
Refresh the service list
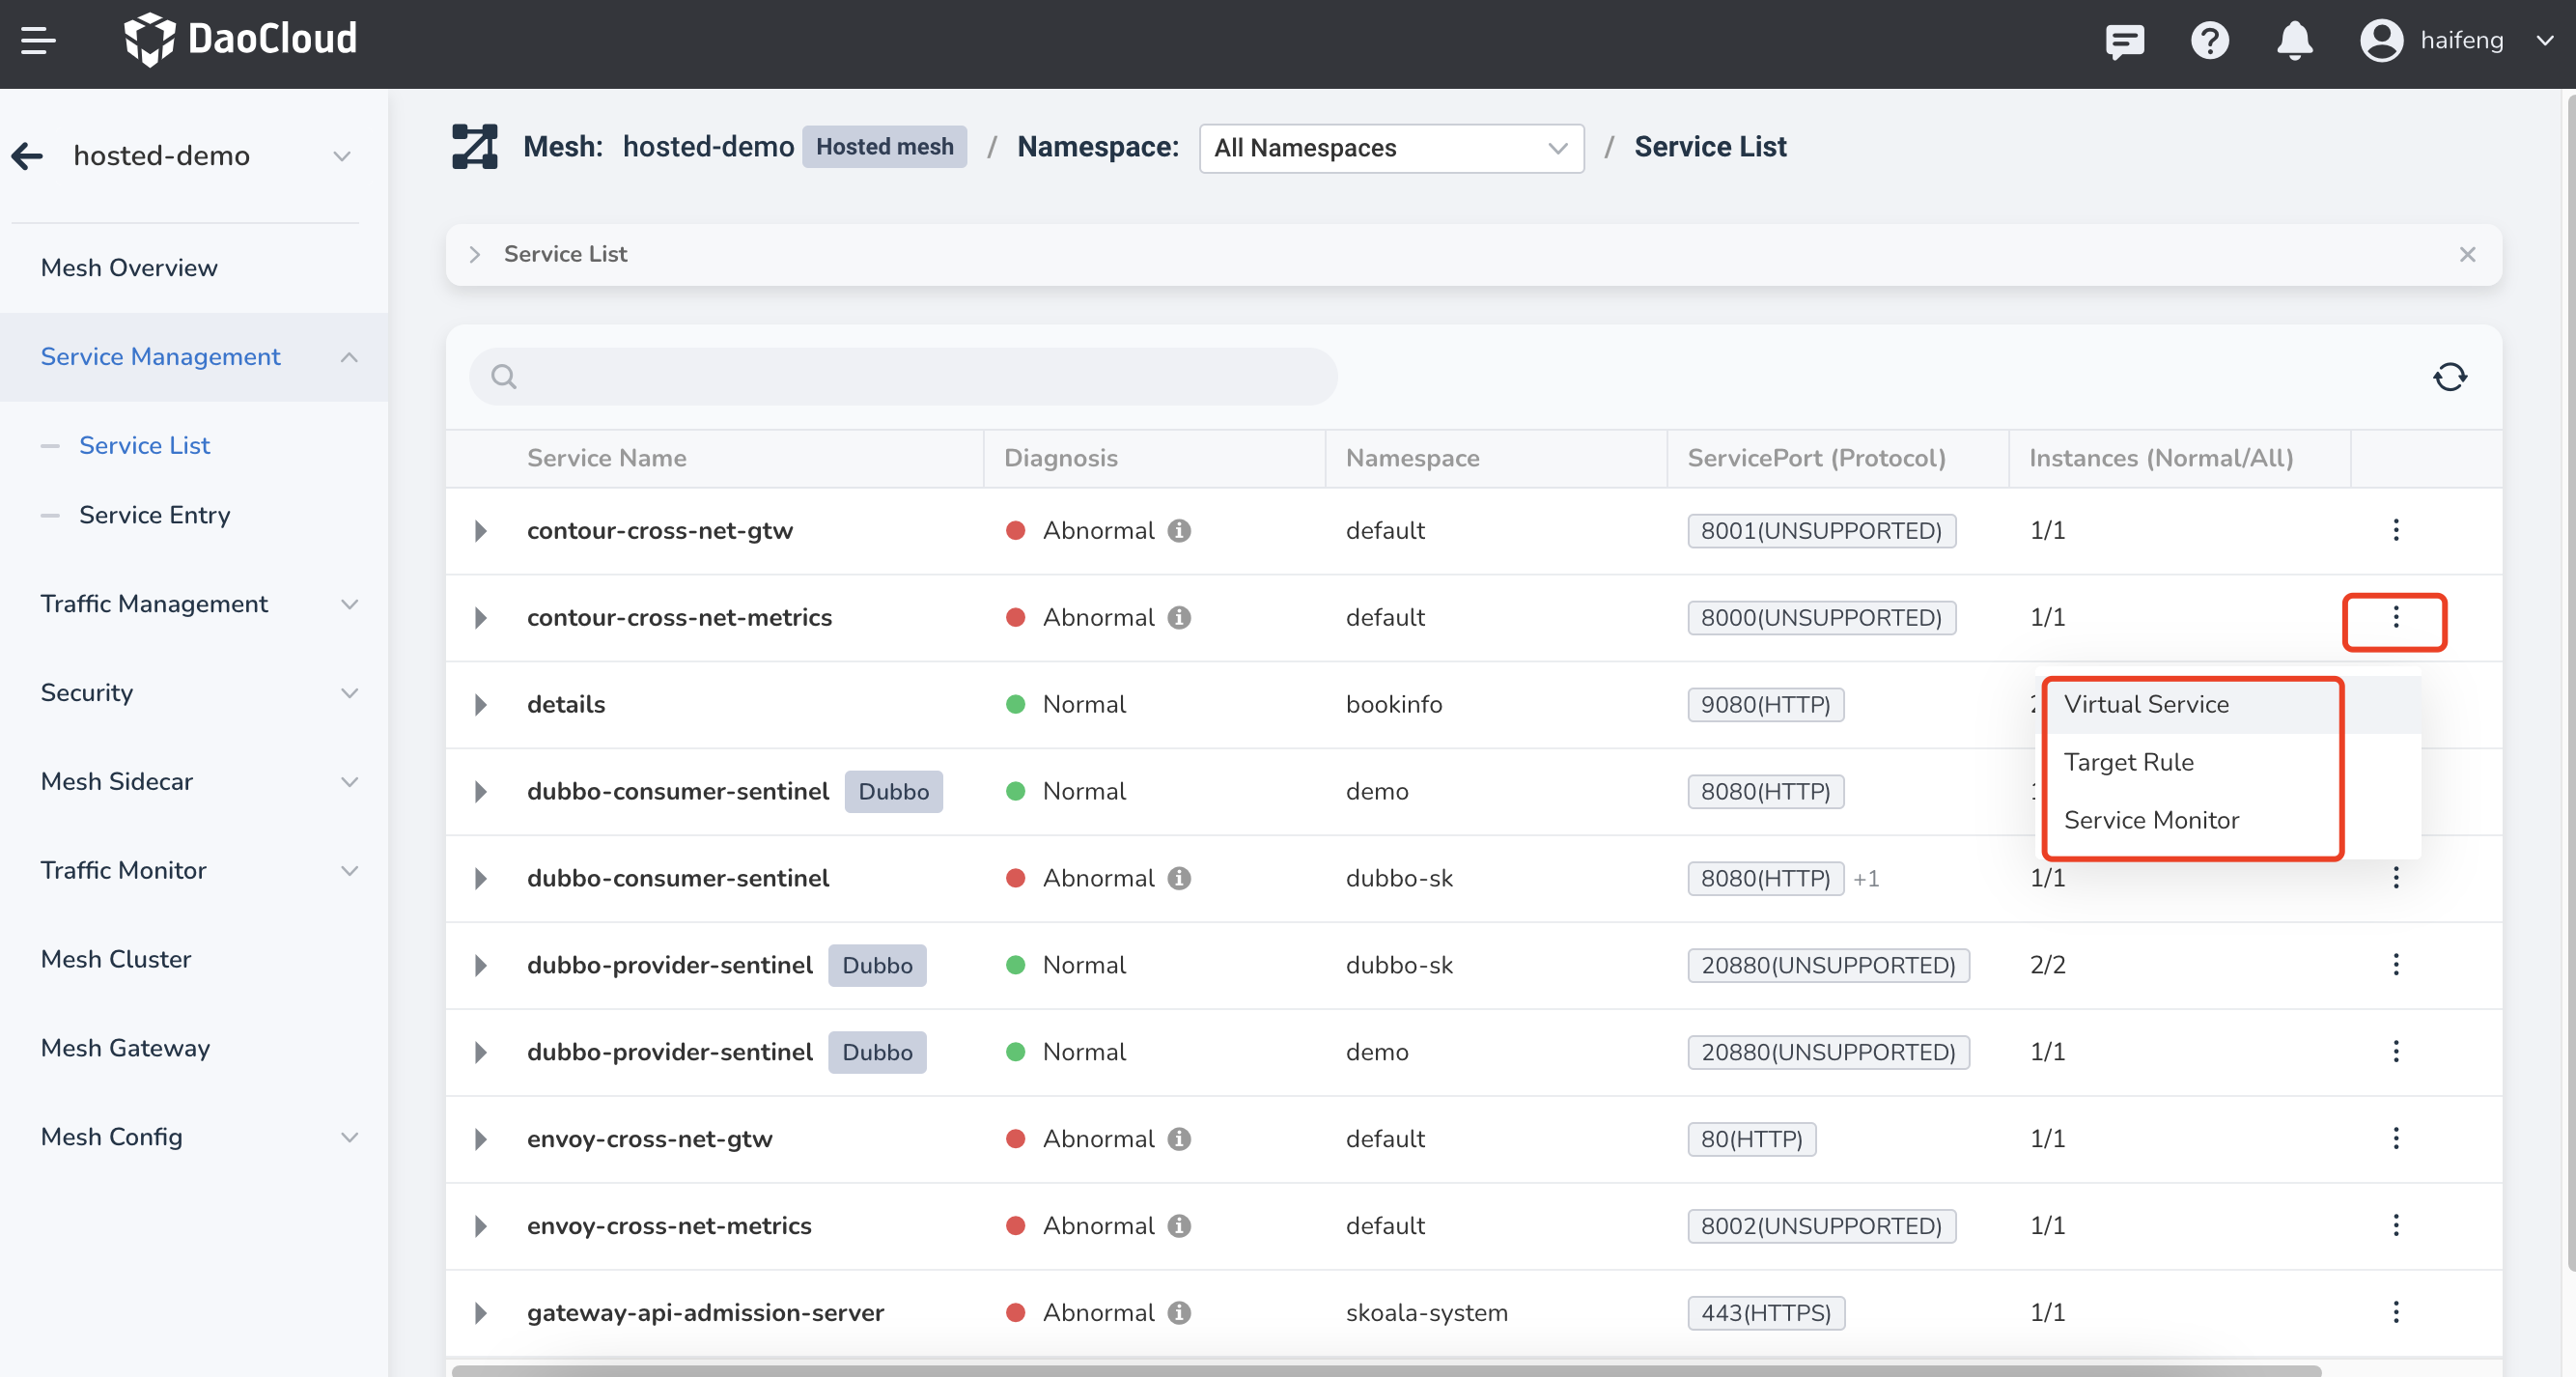click(2449, 377)
